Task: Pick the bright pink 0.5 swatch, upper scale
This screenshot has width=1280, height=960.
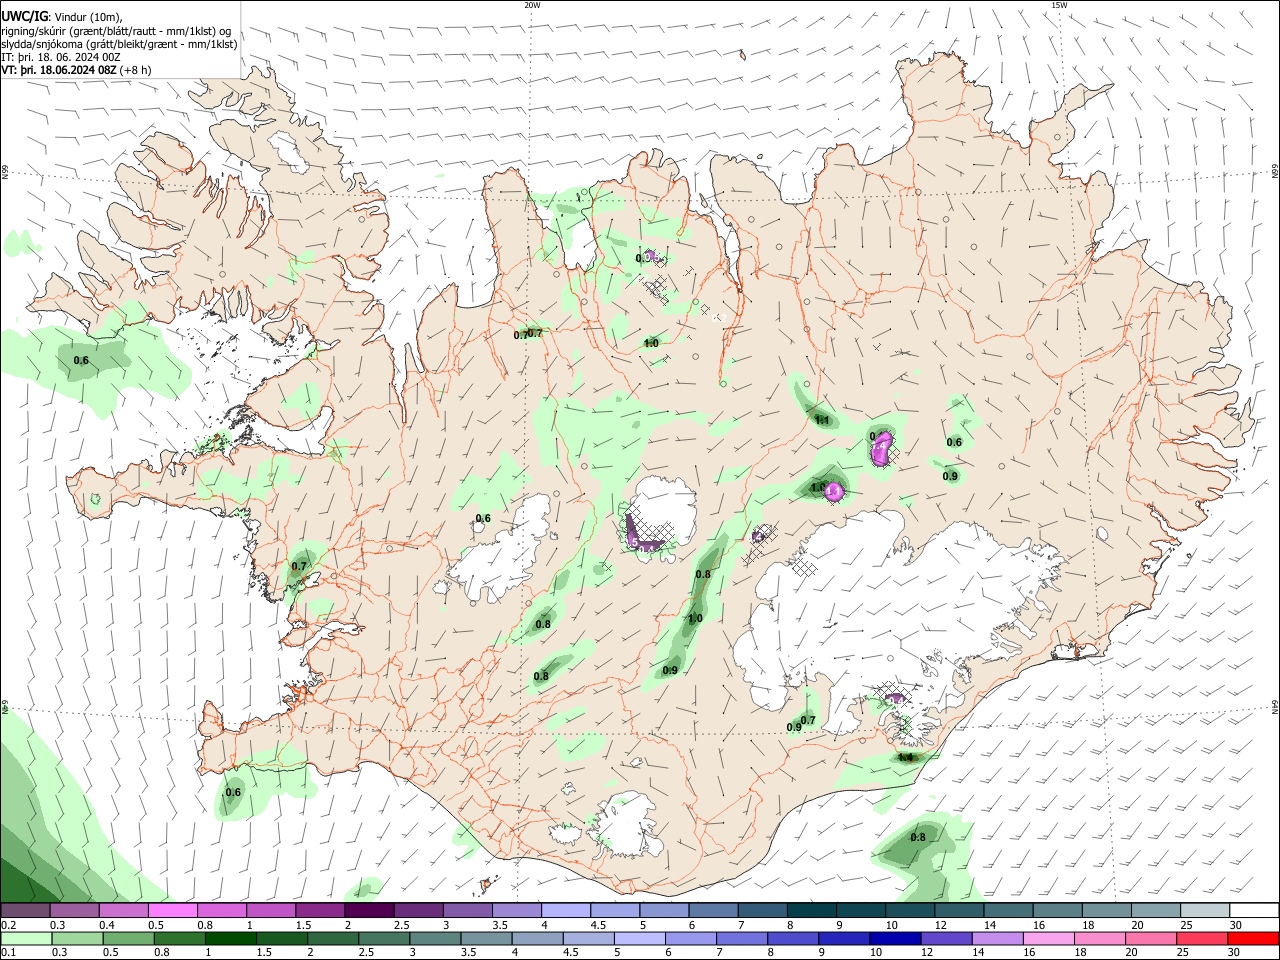Action: click(x=172, y=911)
